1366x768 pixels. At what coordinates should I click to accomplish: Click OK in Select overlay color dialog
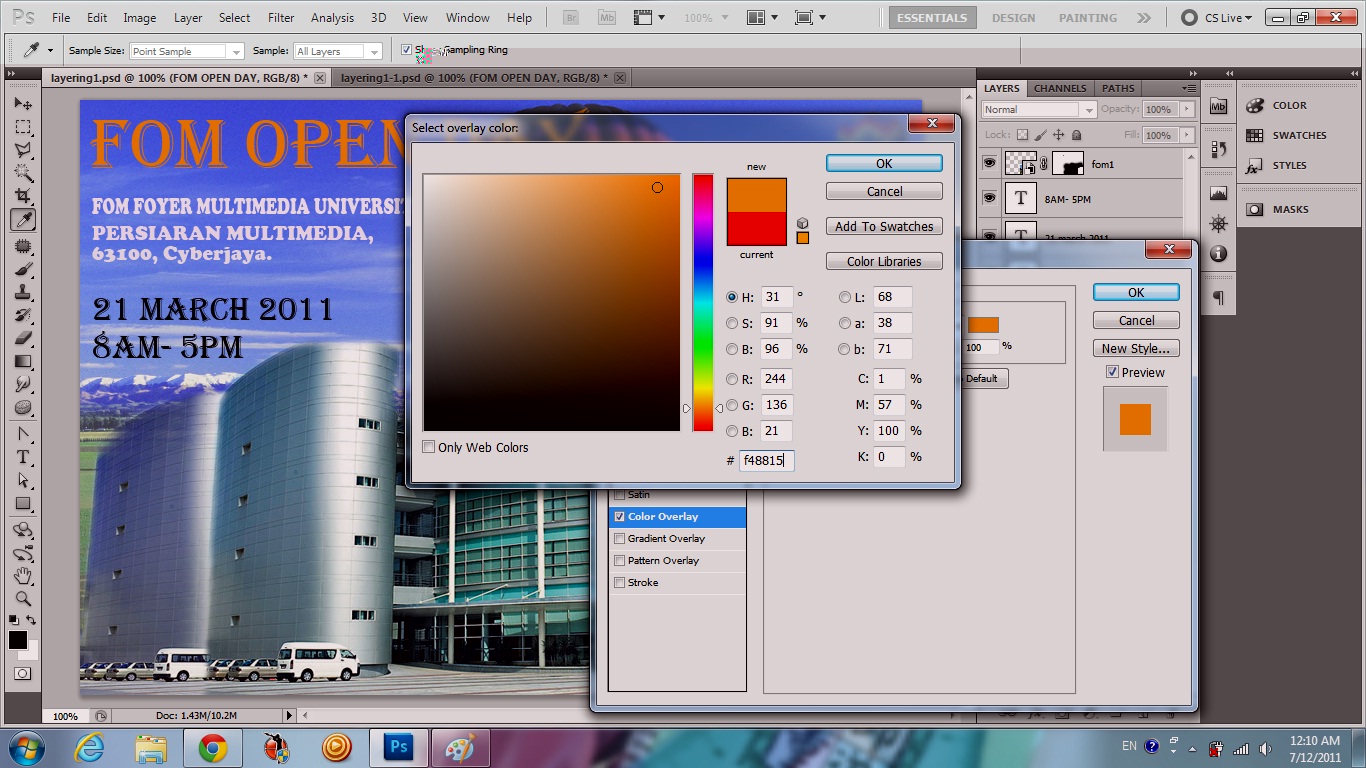pos(884,163)
